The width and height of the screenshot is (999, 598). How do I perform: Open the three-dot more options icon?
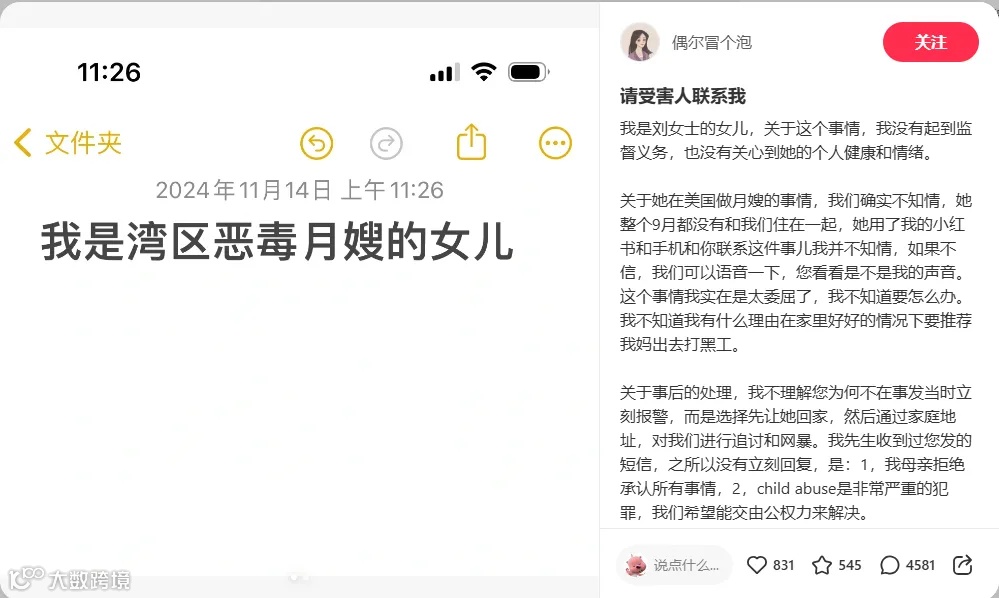tap(555, 143)
